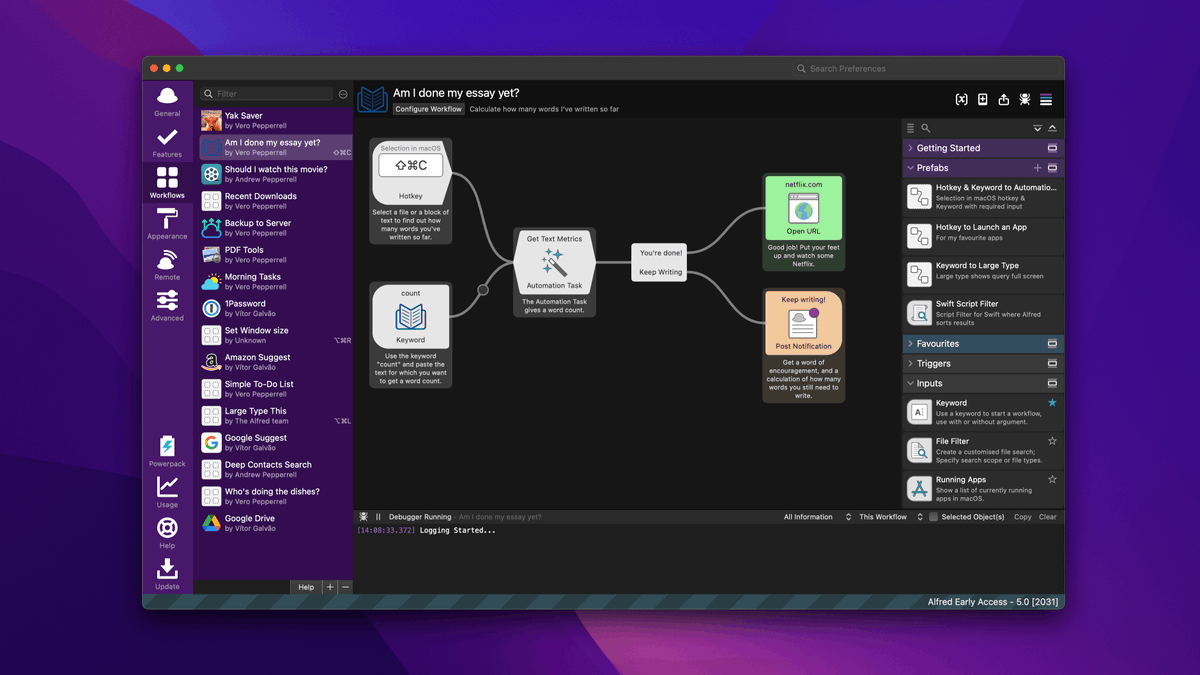Pause the debugger with the pause icon

coord(378,517)
